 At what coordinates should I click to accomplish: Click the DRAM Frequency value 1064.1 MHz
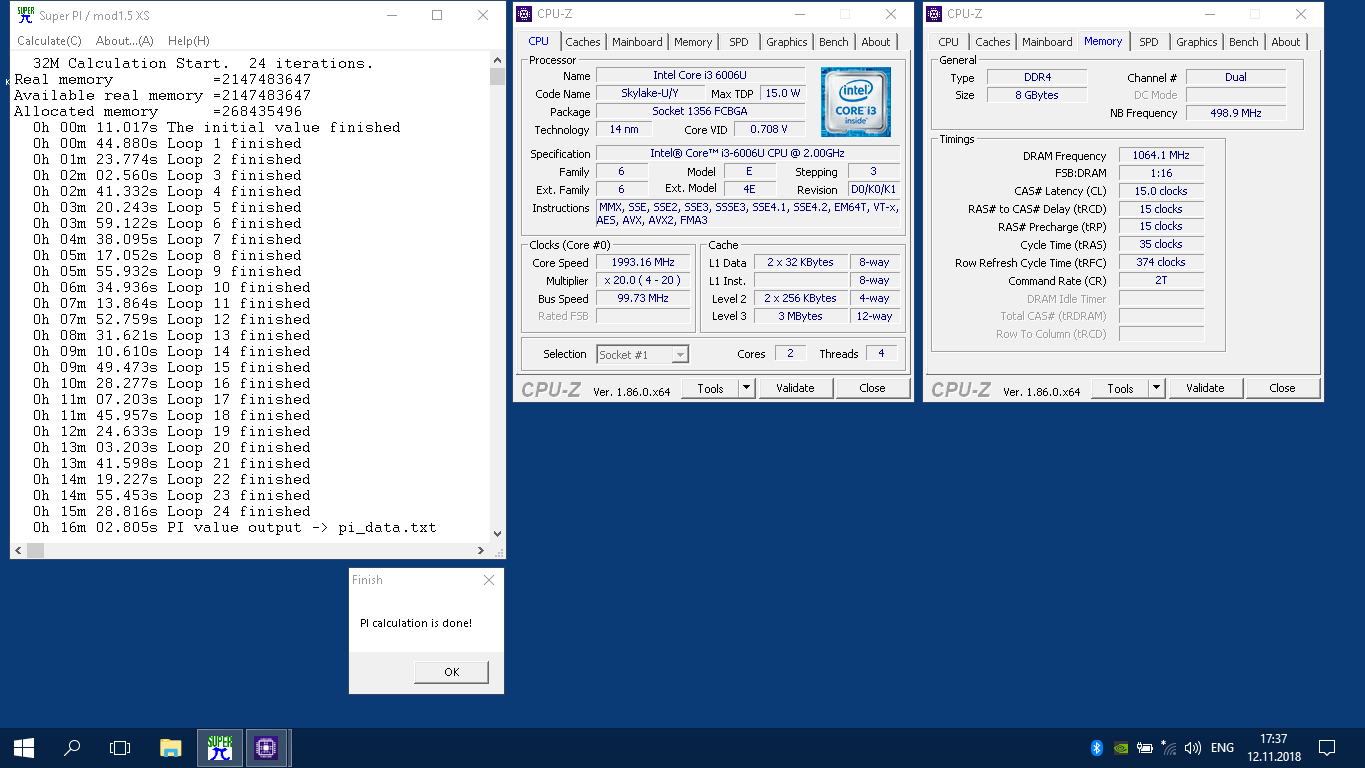[x=1161, y=156]
